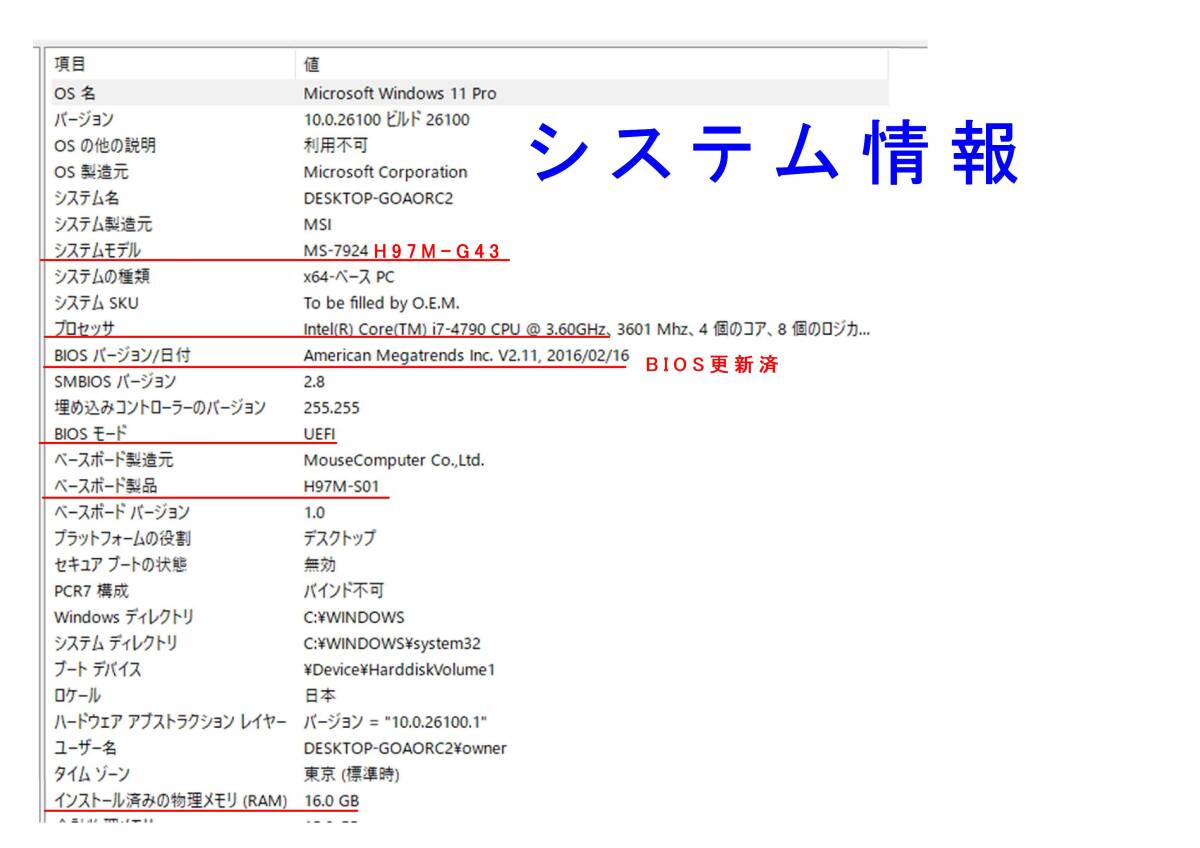Select the タイム ゾーン label
Screen dimensions: 1200x848
92,774
